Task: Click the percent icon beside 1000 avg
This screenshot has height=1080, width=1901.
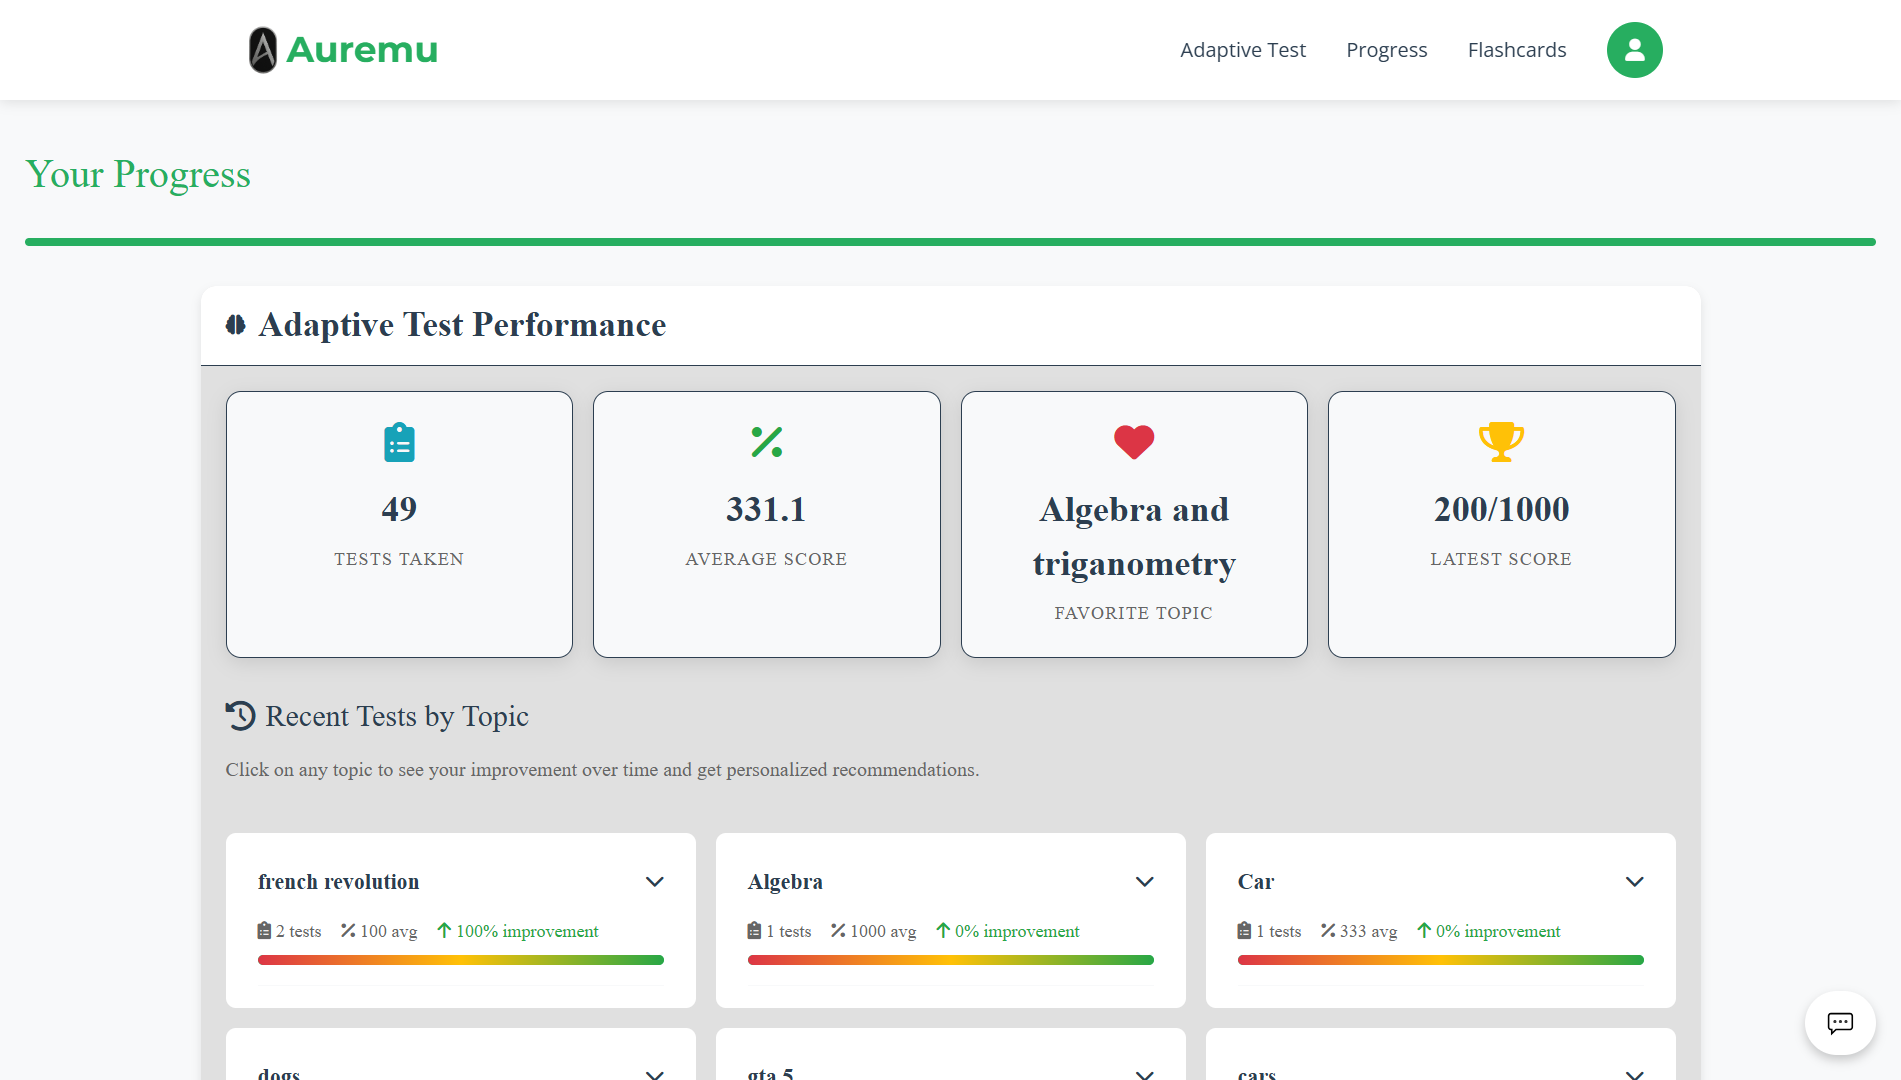Action: pyautogui.click(x=838, y=931)
